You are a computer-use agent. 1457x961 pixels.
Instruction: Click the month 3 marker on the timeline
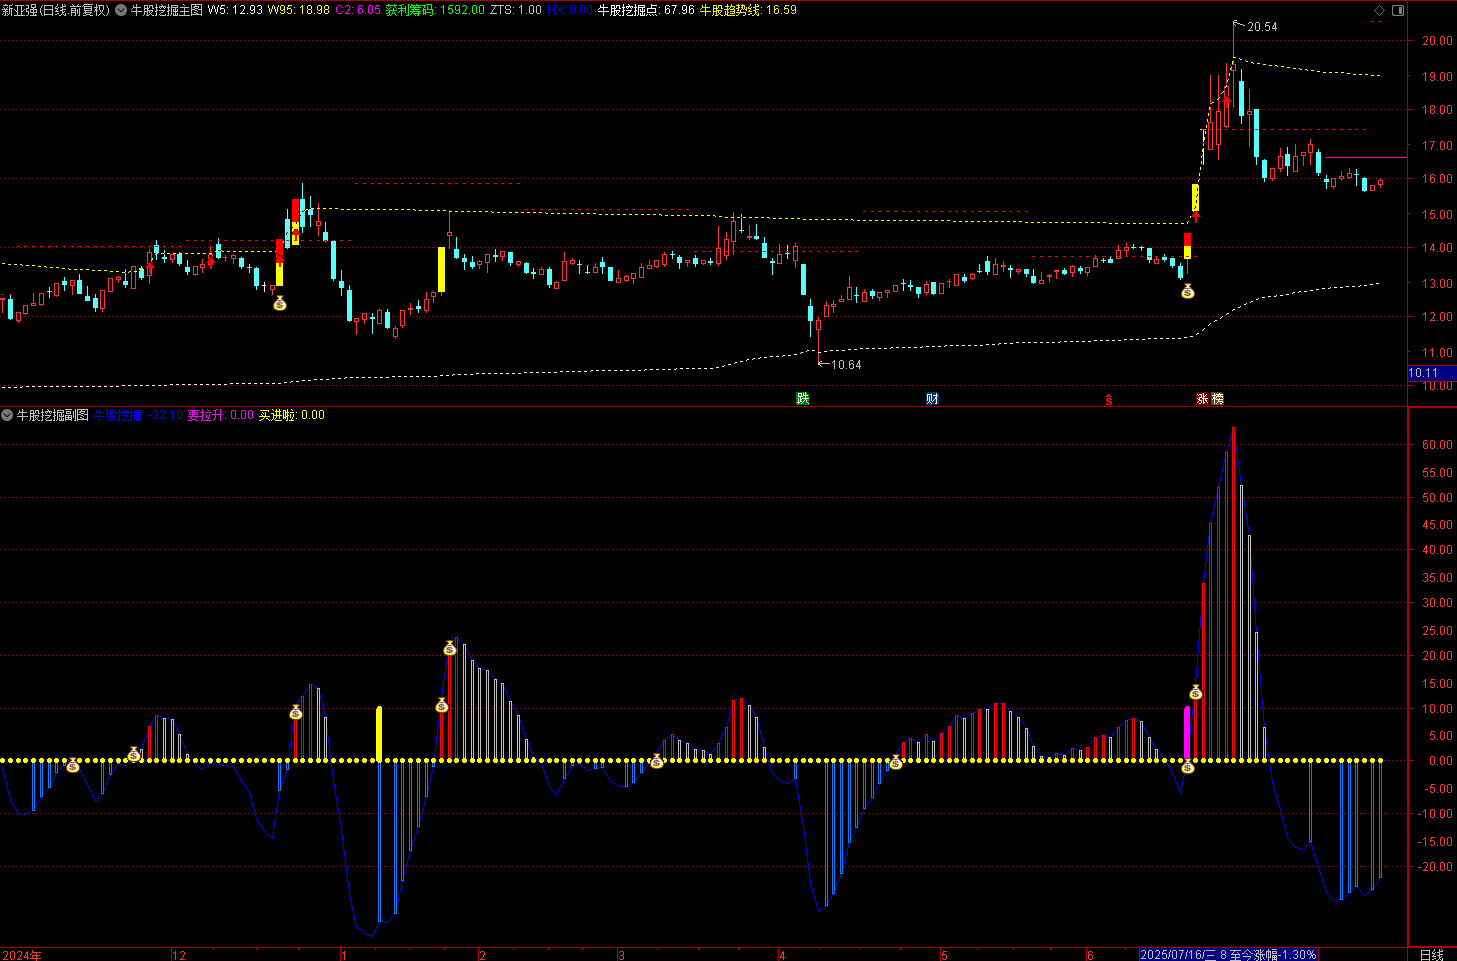tap(621, 955)
